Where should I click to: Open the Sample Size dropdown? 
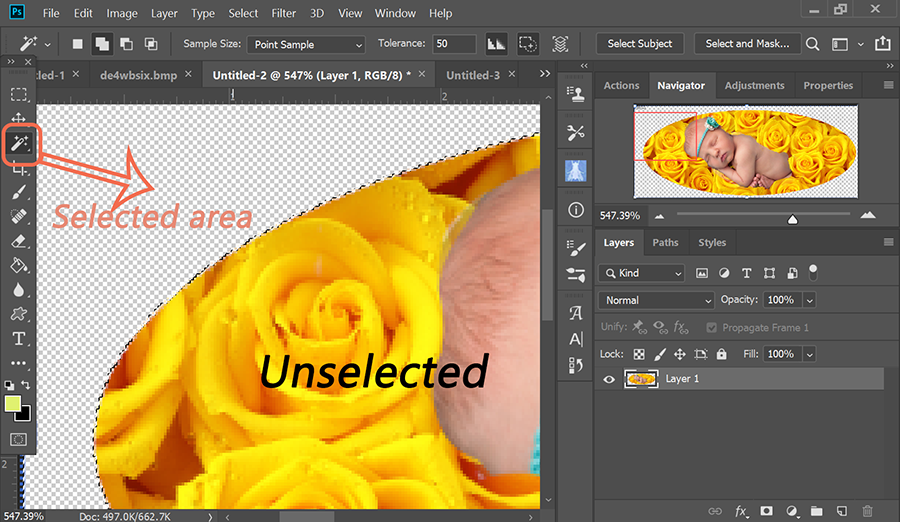point(307,45)
